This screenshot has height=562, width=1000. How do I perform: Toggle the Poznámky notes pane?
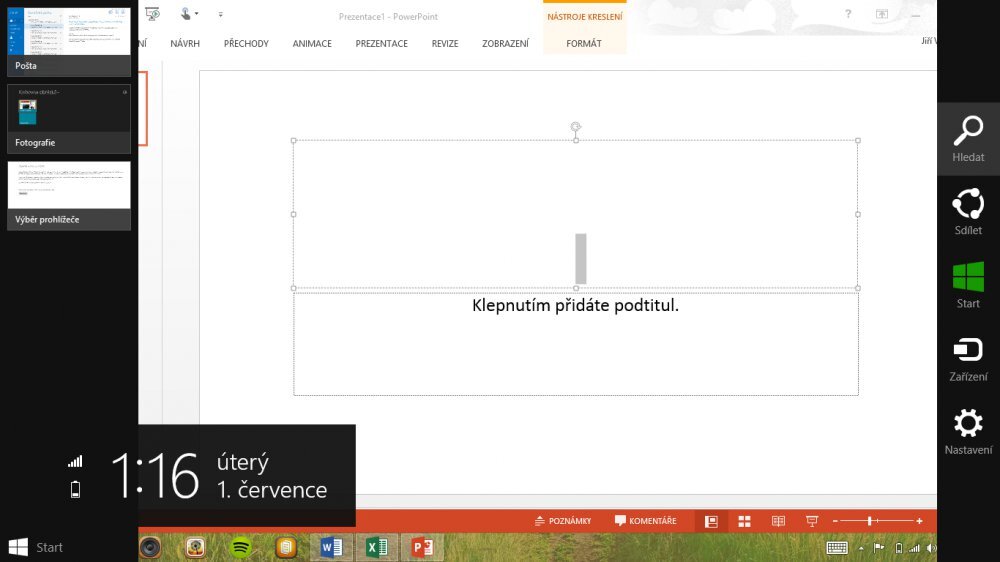point(563,521)
